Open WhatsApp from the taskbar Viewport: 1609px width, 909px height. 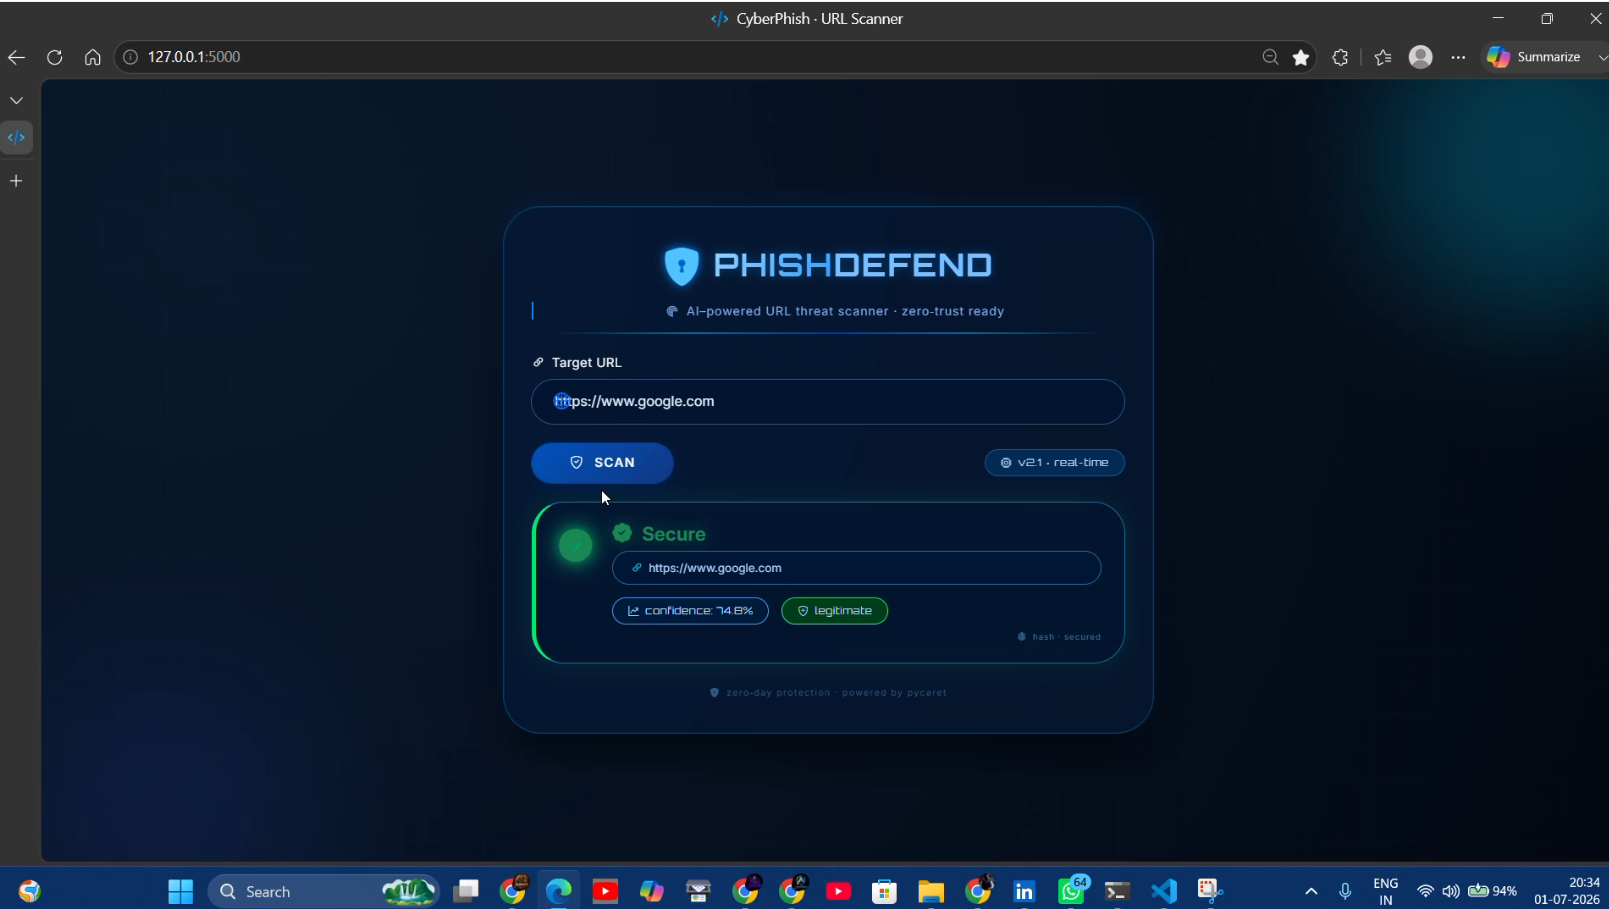pos(1071,890)
